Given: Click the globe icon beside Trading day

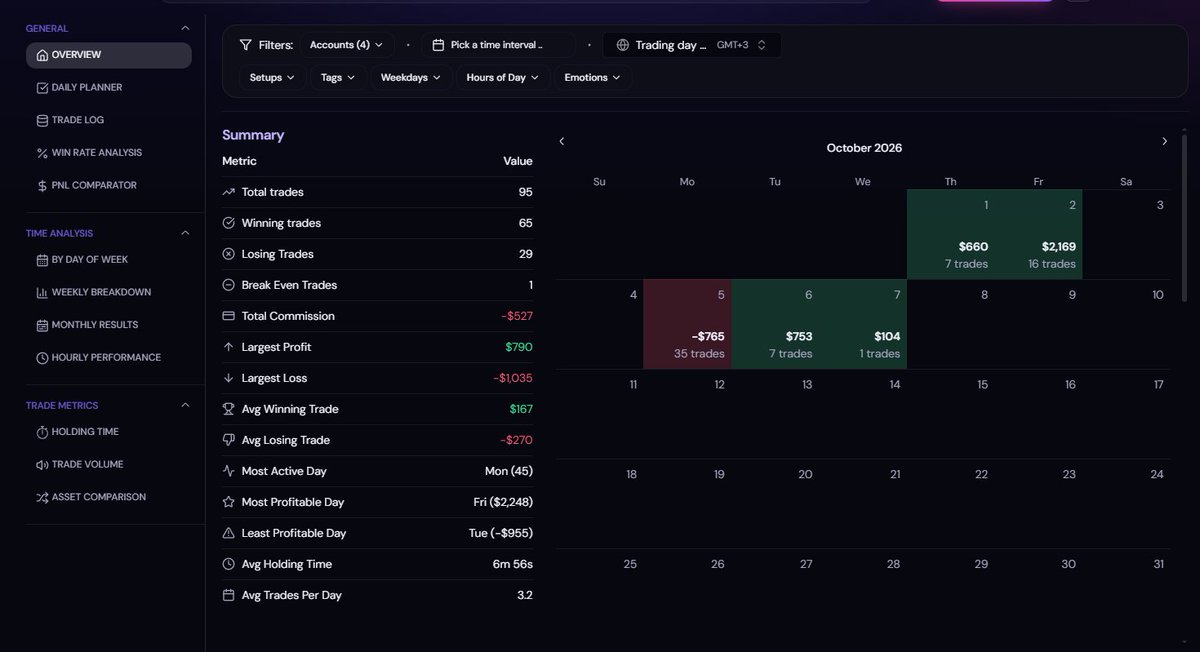Looking at the screenshot, I should coord(623,45).
